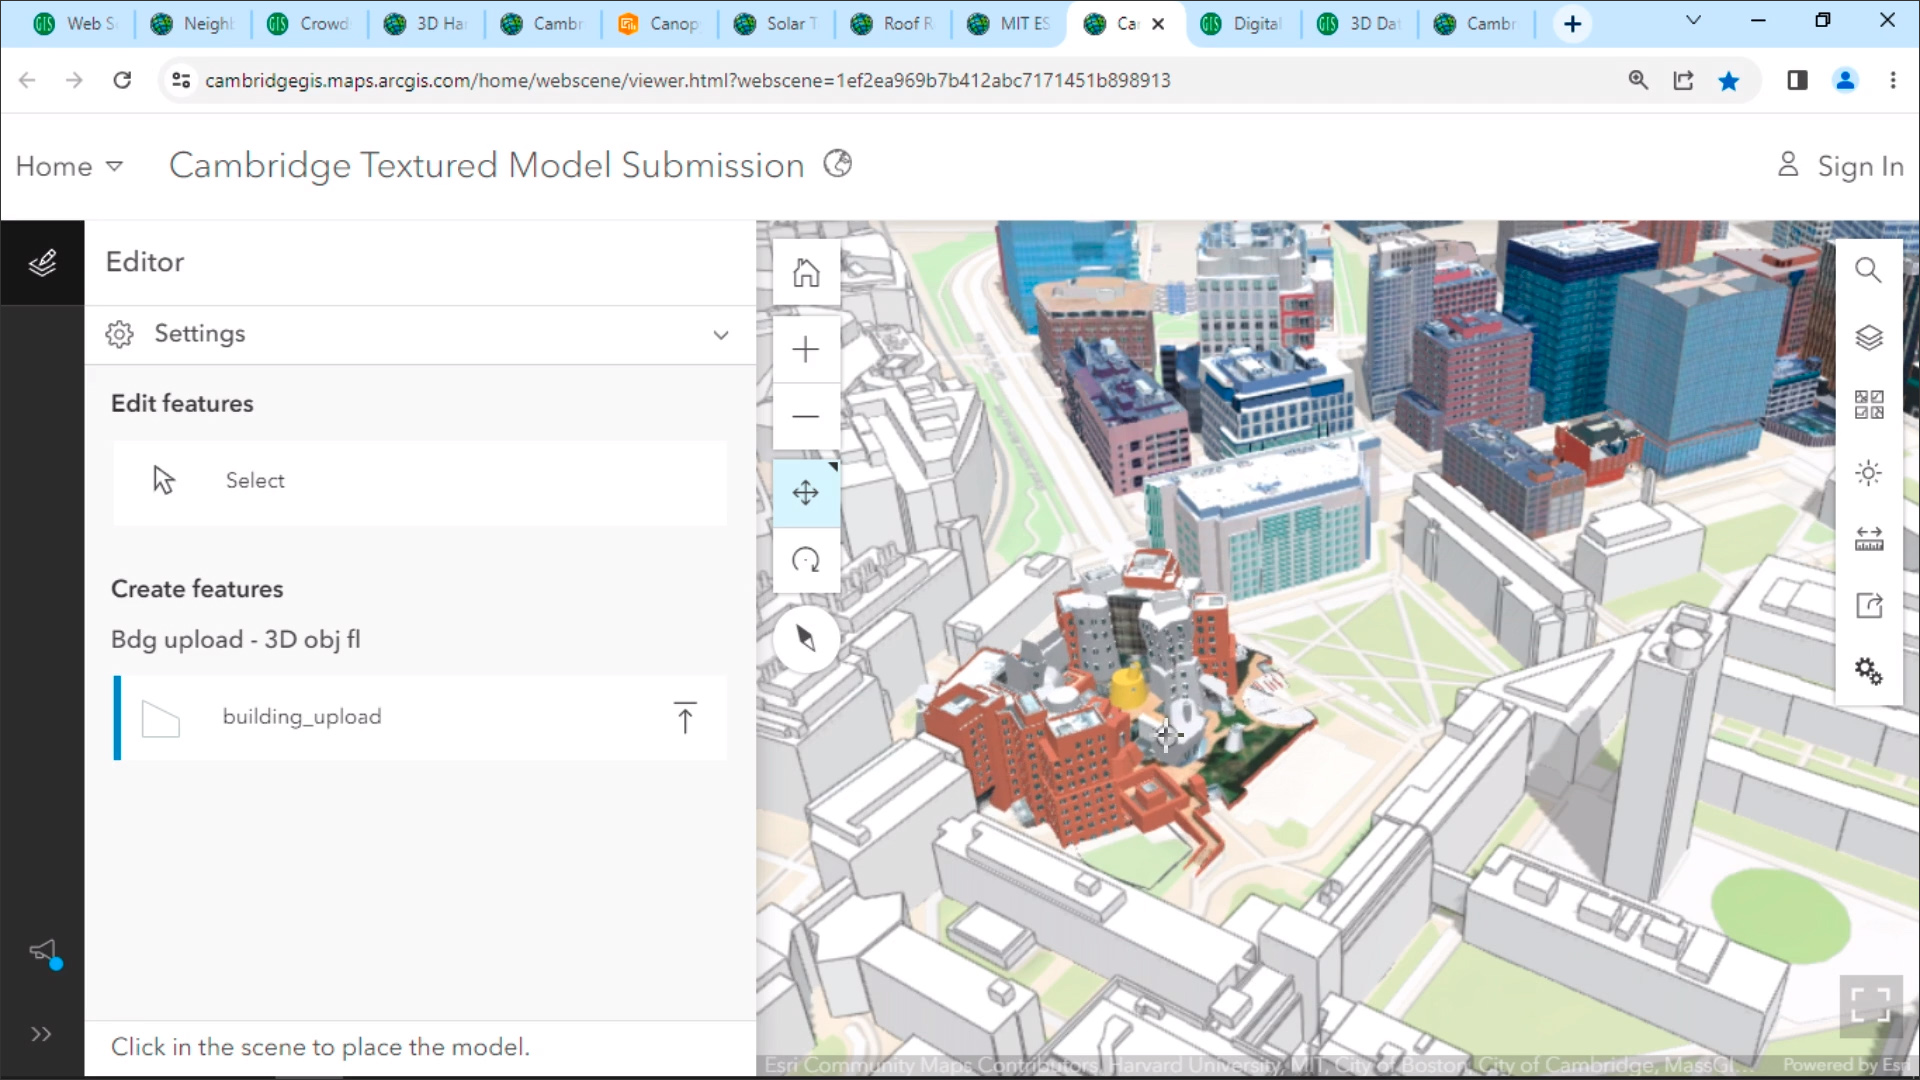Go forward in browser history
1920x1080 pixels.
[74, 80]
